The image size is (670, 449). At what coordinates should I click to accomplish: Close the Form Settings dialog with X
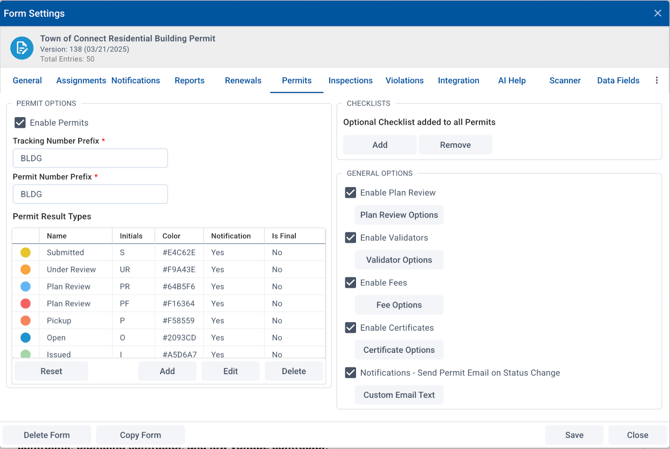click(657, 14)
